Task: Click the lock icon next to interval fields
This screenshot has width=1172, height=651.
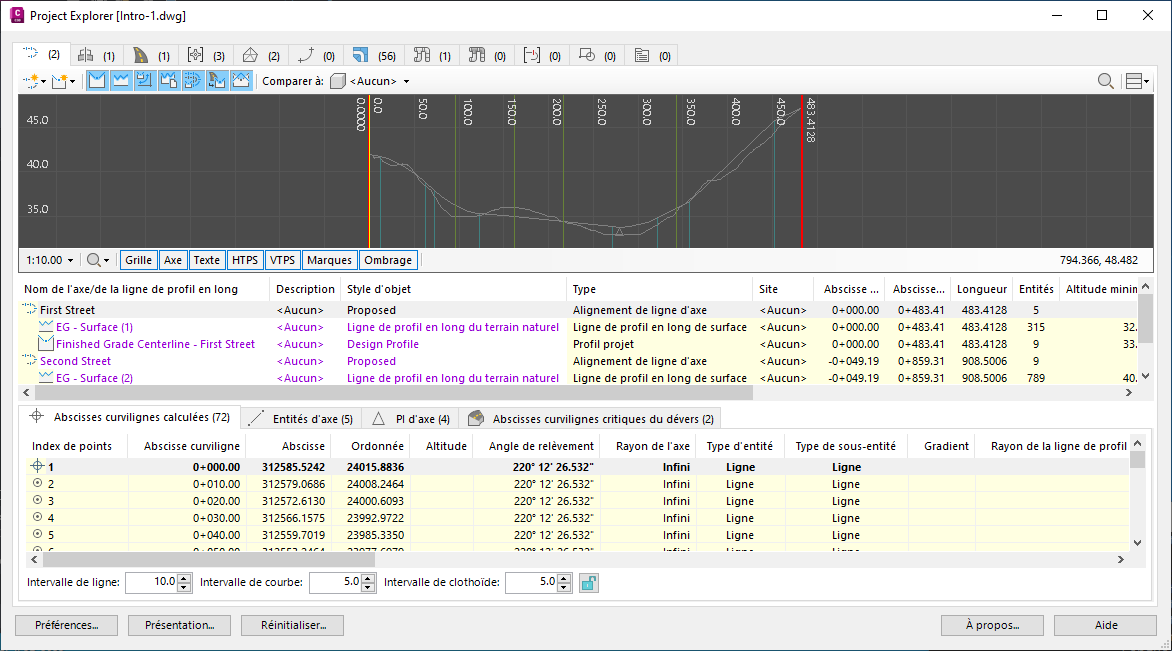Action: 589,582
